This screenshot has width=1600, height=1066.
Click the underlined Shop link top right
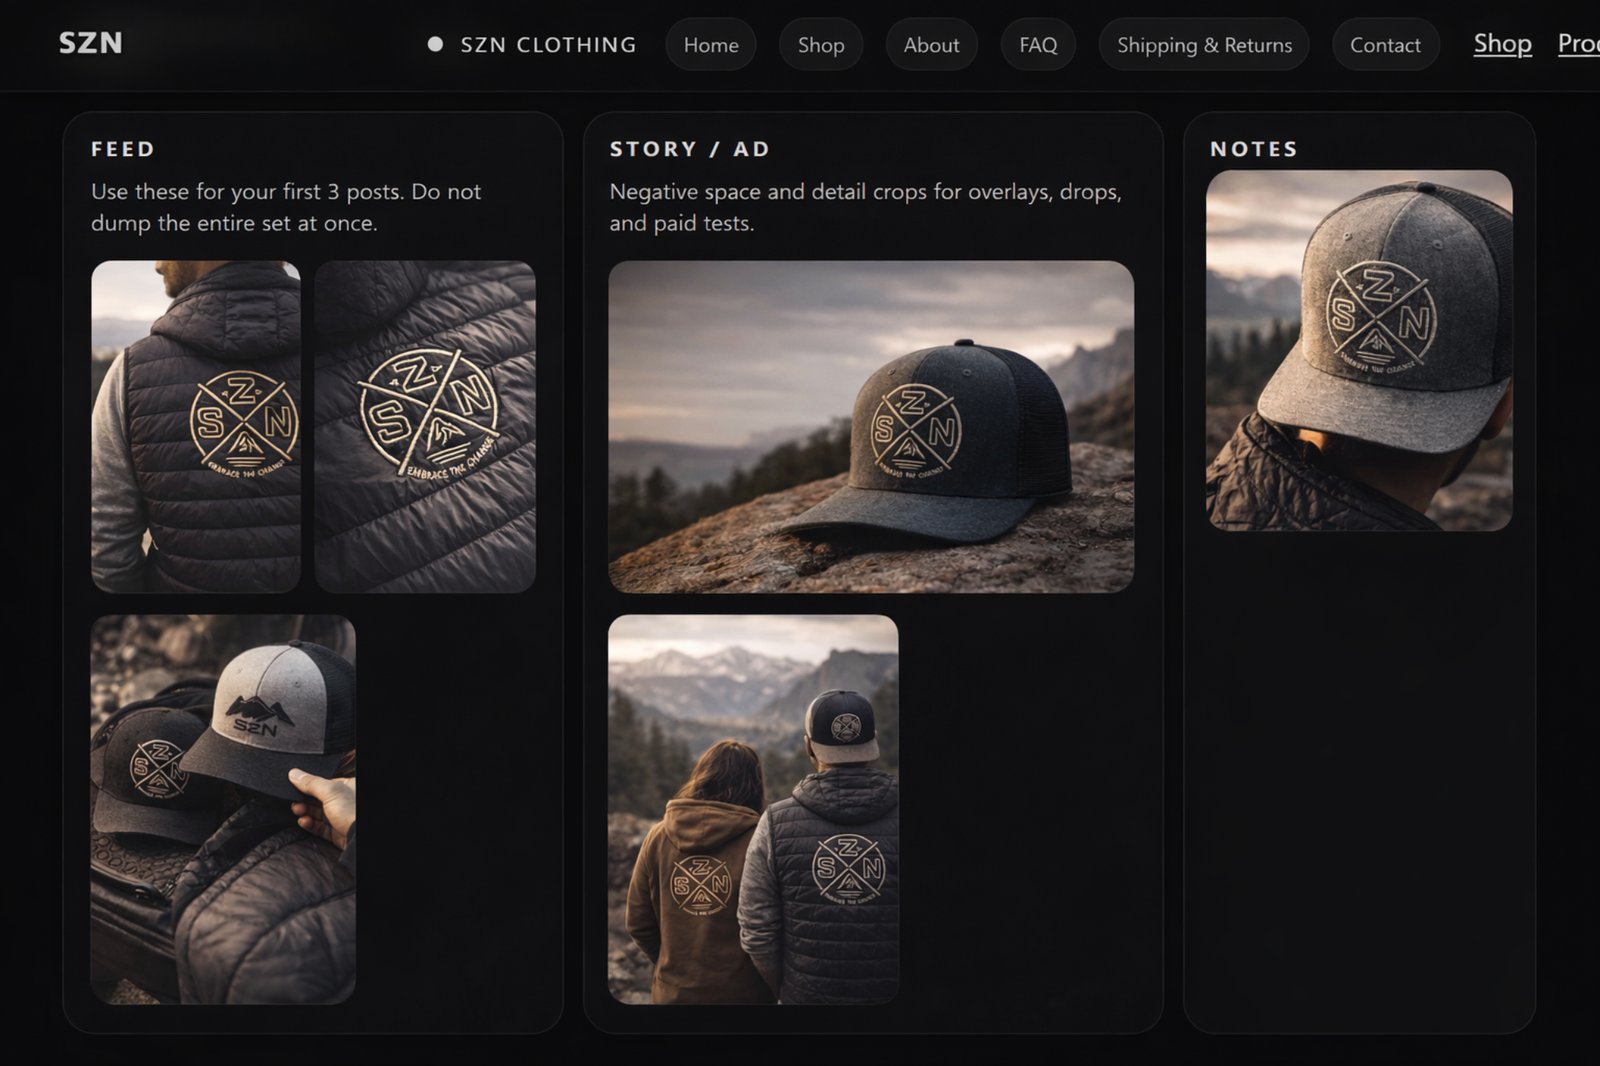point(1502,44)
